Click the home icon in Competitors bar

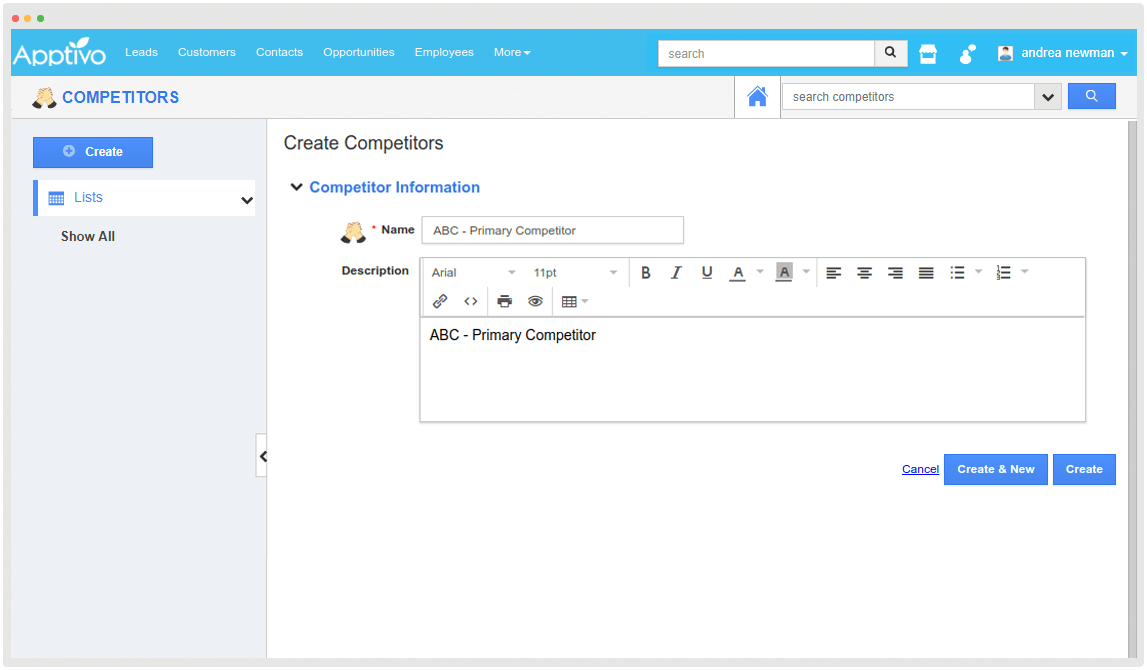pyautogui.click(x=757, y=97)
